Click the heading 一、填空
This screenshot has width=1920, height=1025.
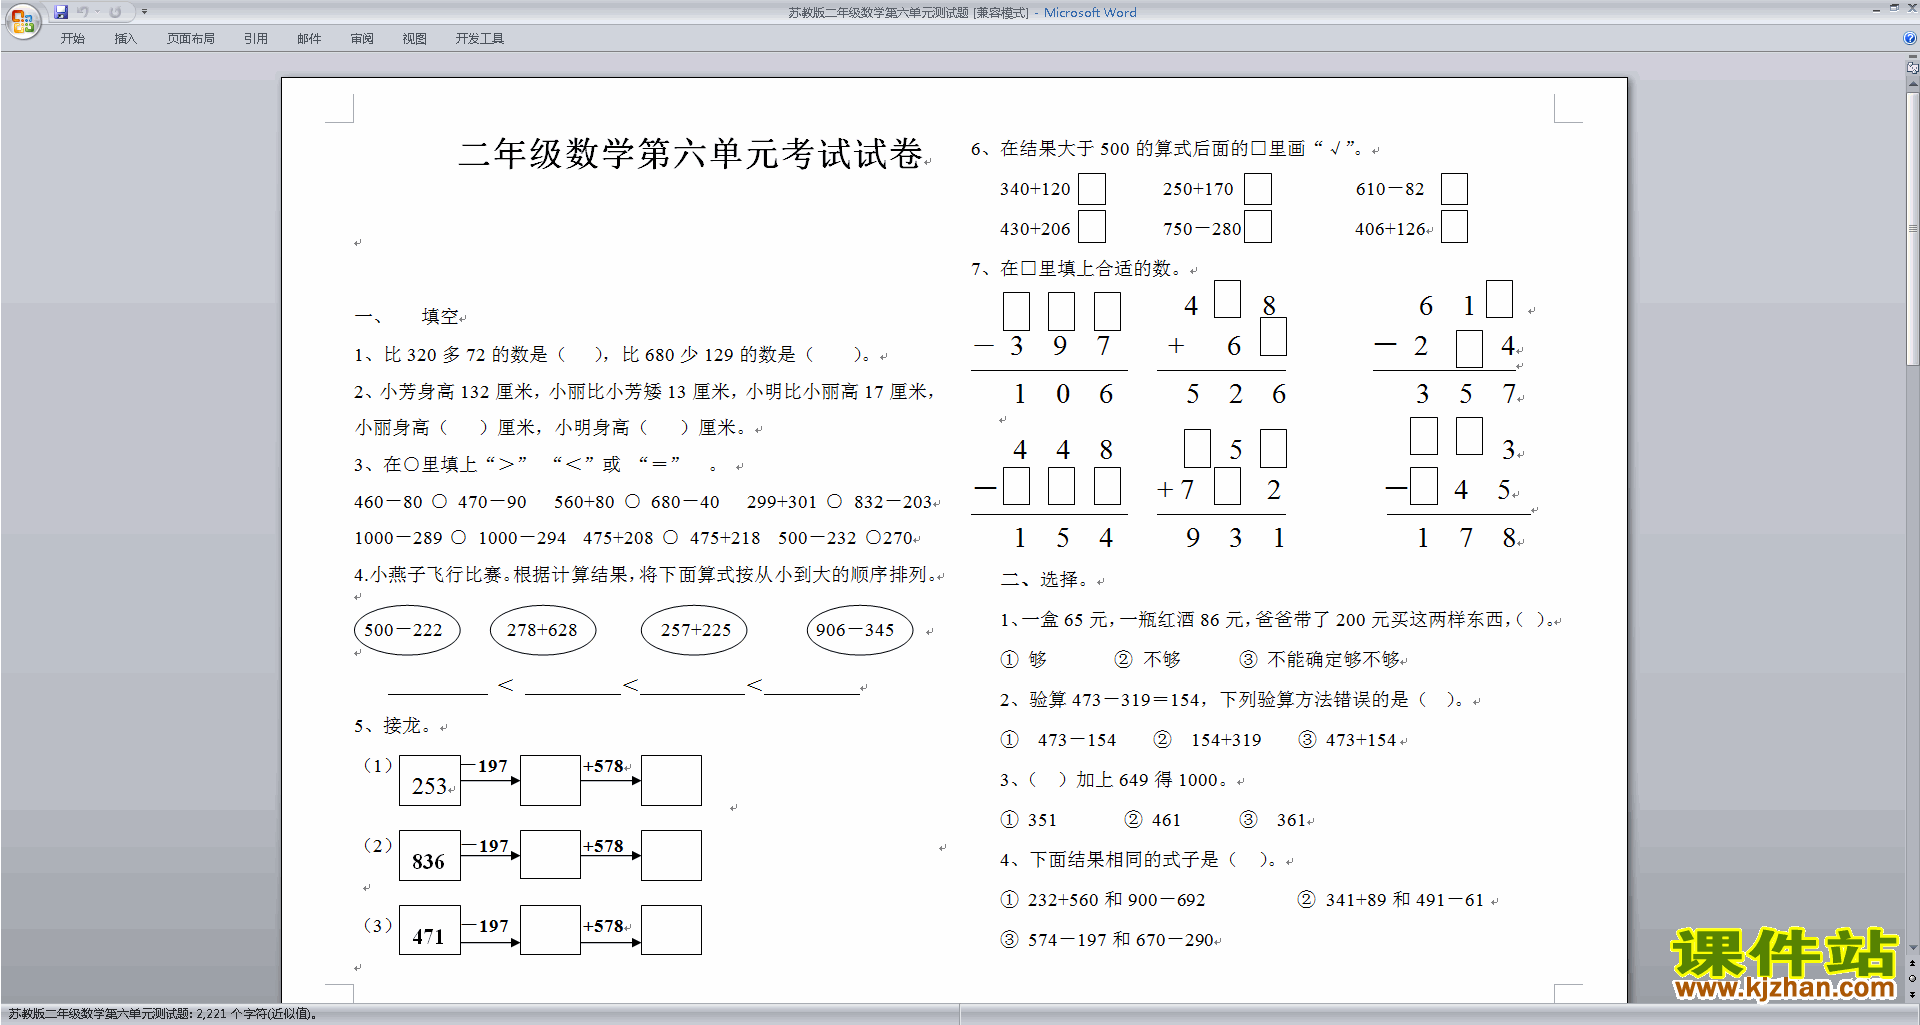[x=407, y=317]
